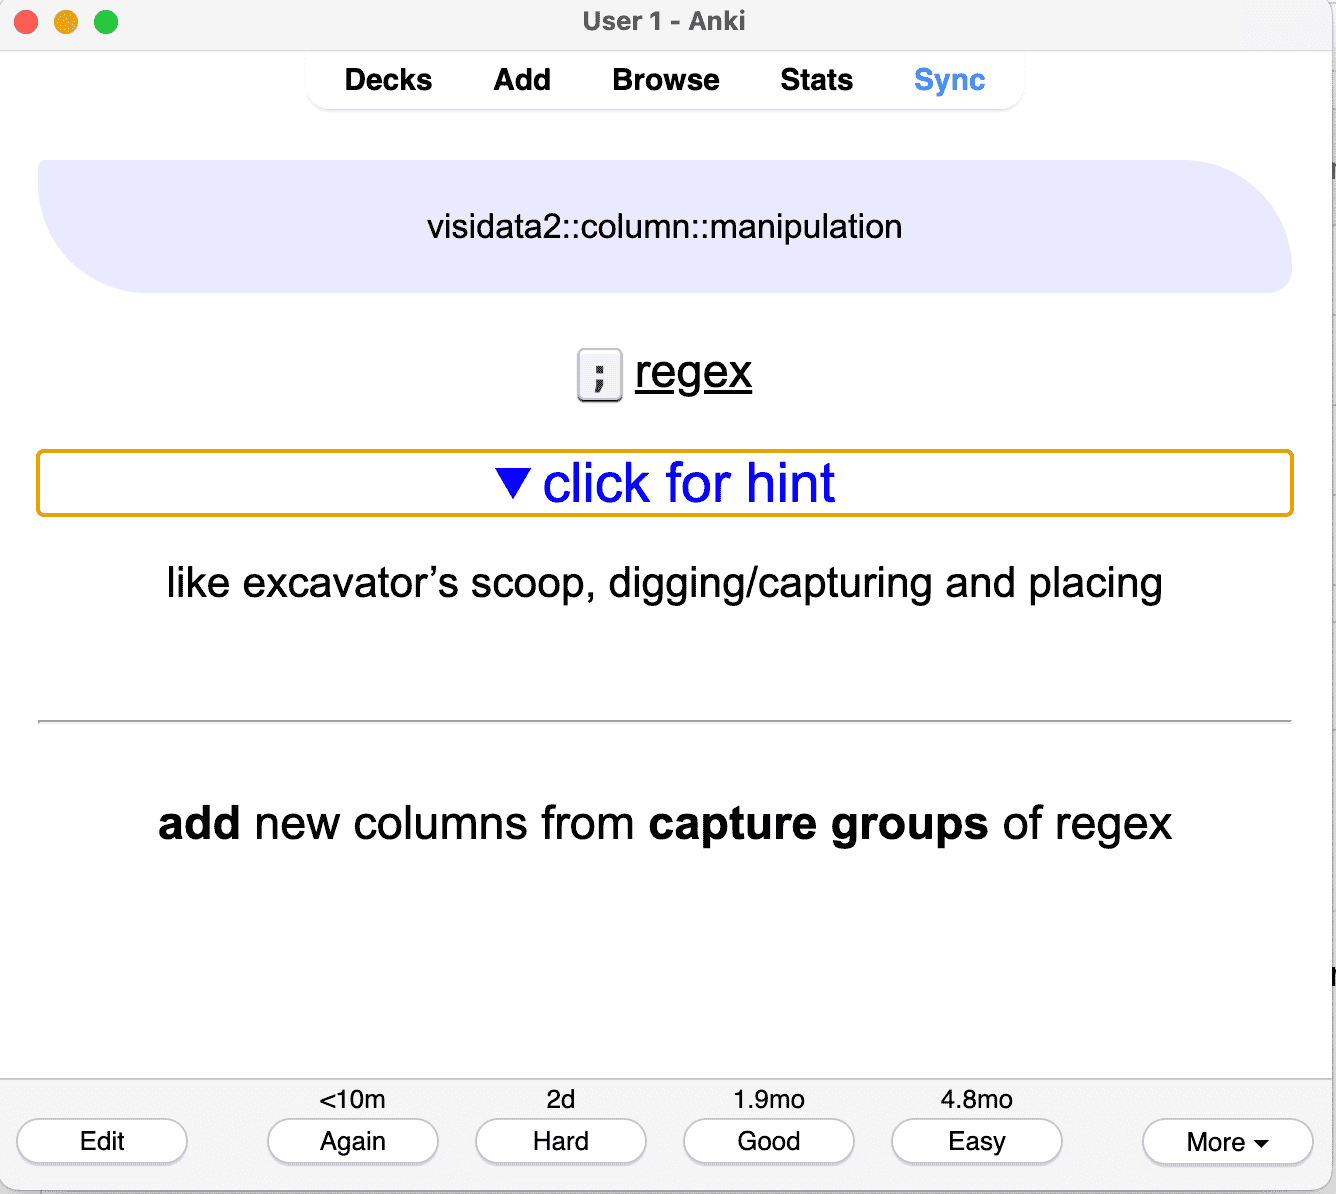1336x1194 pixels.
Task: Open the Stats screen
Action: pyautogui.click(x=816, y=80)
